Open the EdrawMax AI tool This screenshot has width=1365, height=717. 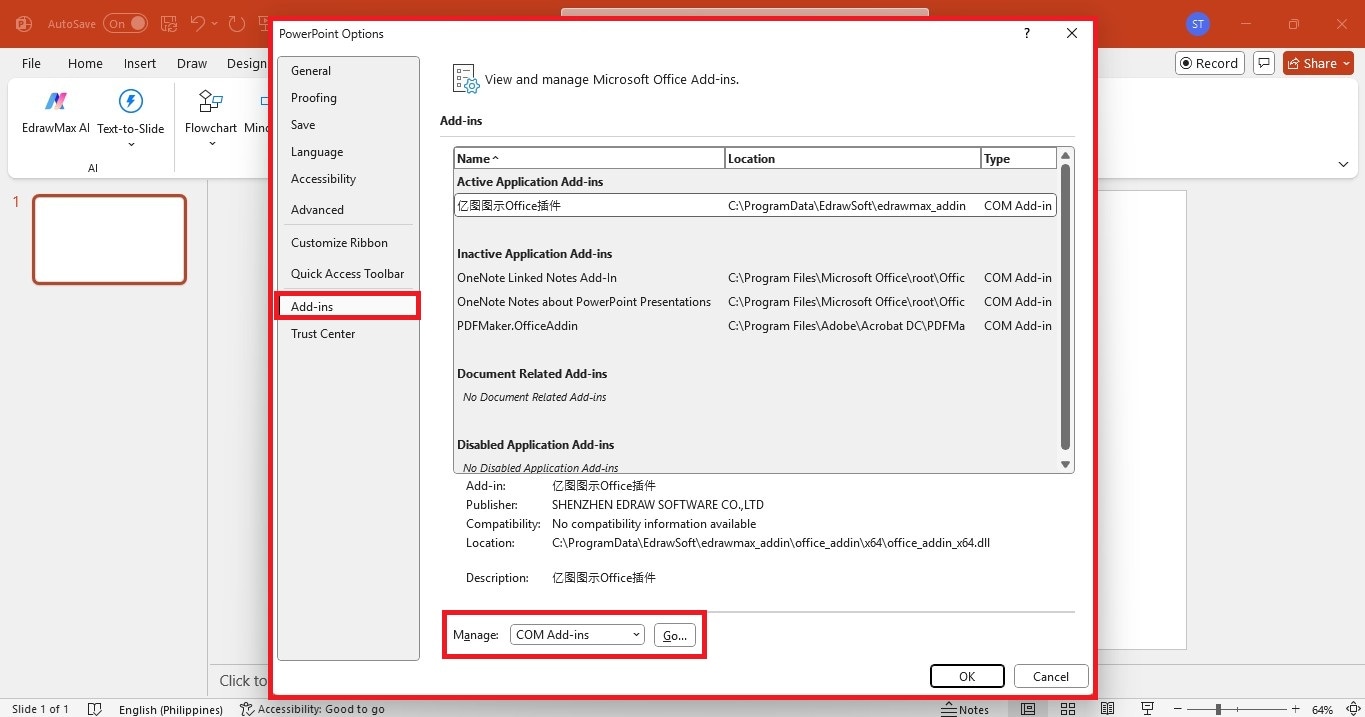click(56, 112)
